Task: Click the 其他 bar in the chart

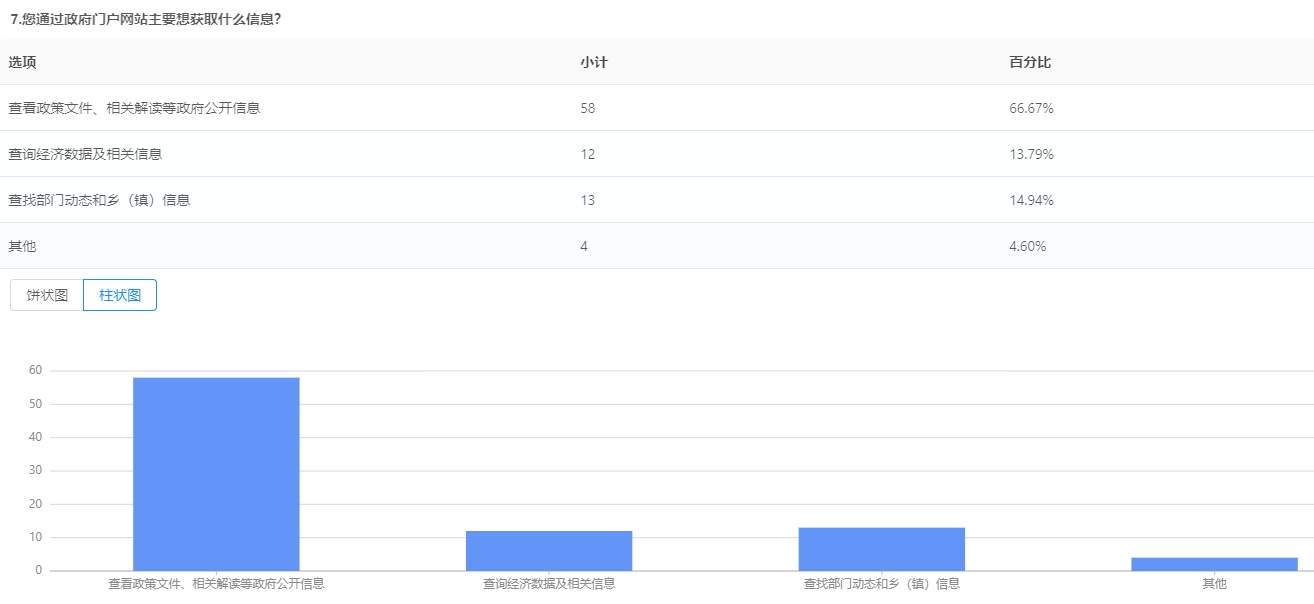Action: 1214,564
